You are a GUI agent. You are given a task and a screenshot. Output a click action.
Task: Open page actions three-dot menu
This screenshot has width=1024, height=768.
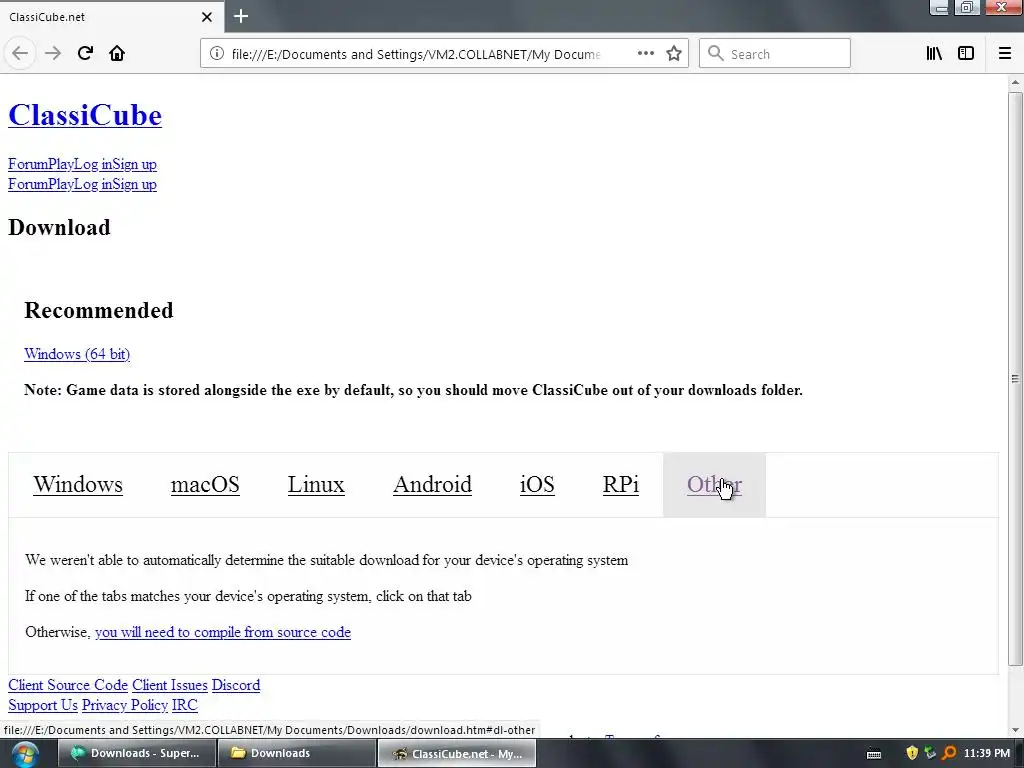645,54
